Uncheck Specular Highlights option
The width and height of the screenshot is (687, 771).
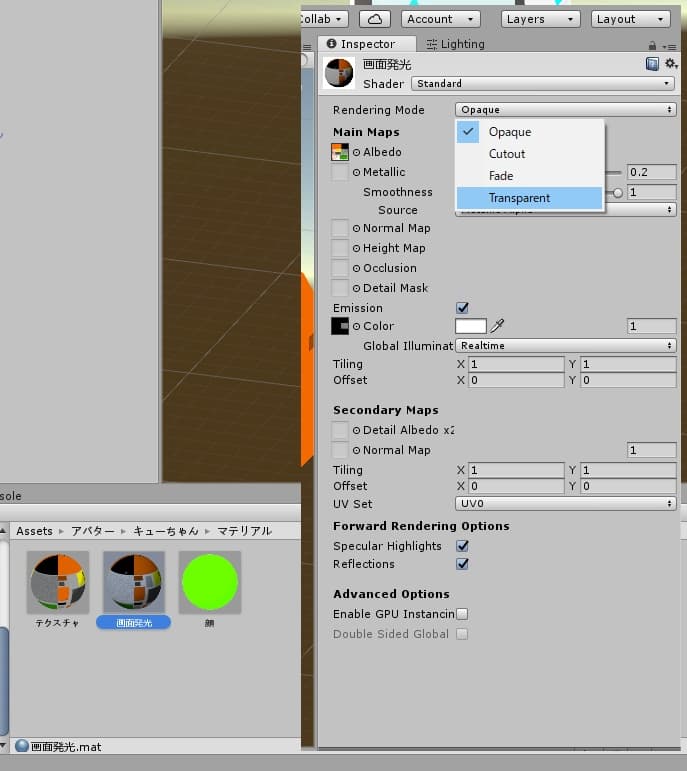(462, 546)
